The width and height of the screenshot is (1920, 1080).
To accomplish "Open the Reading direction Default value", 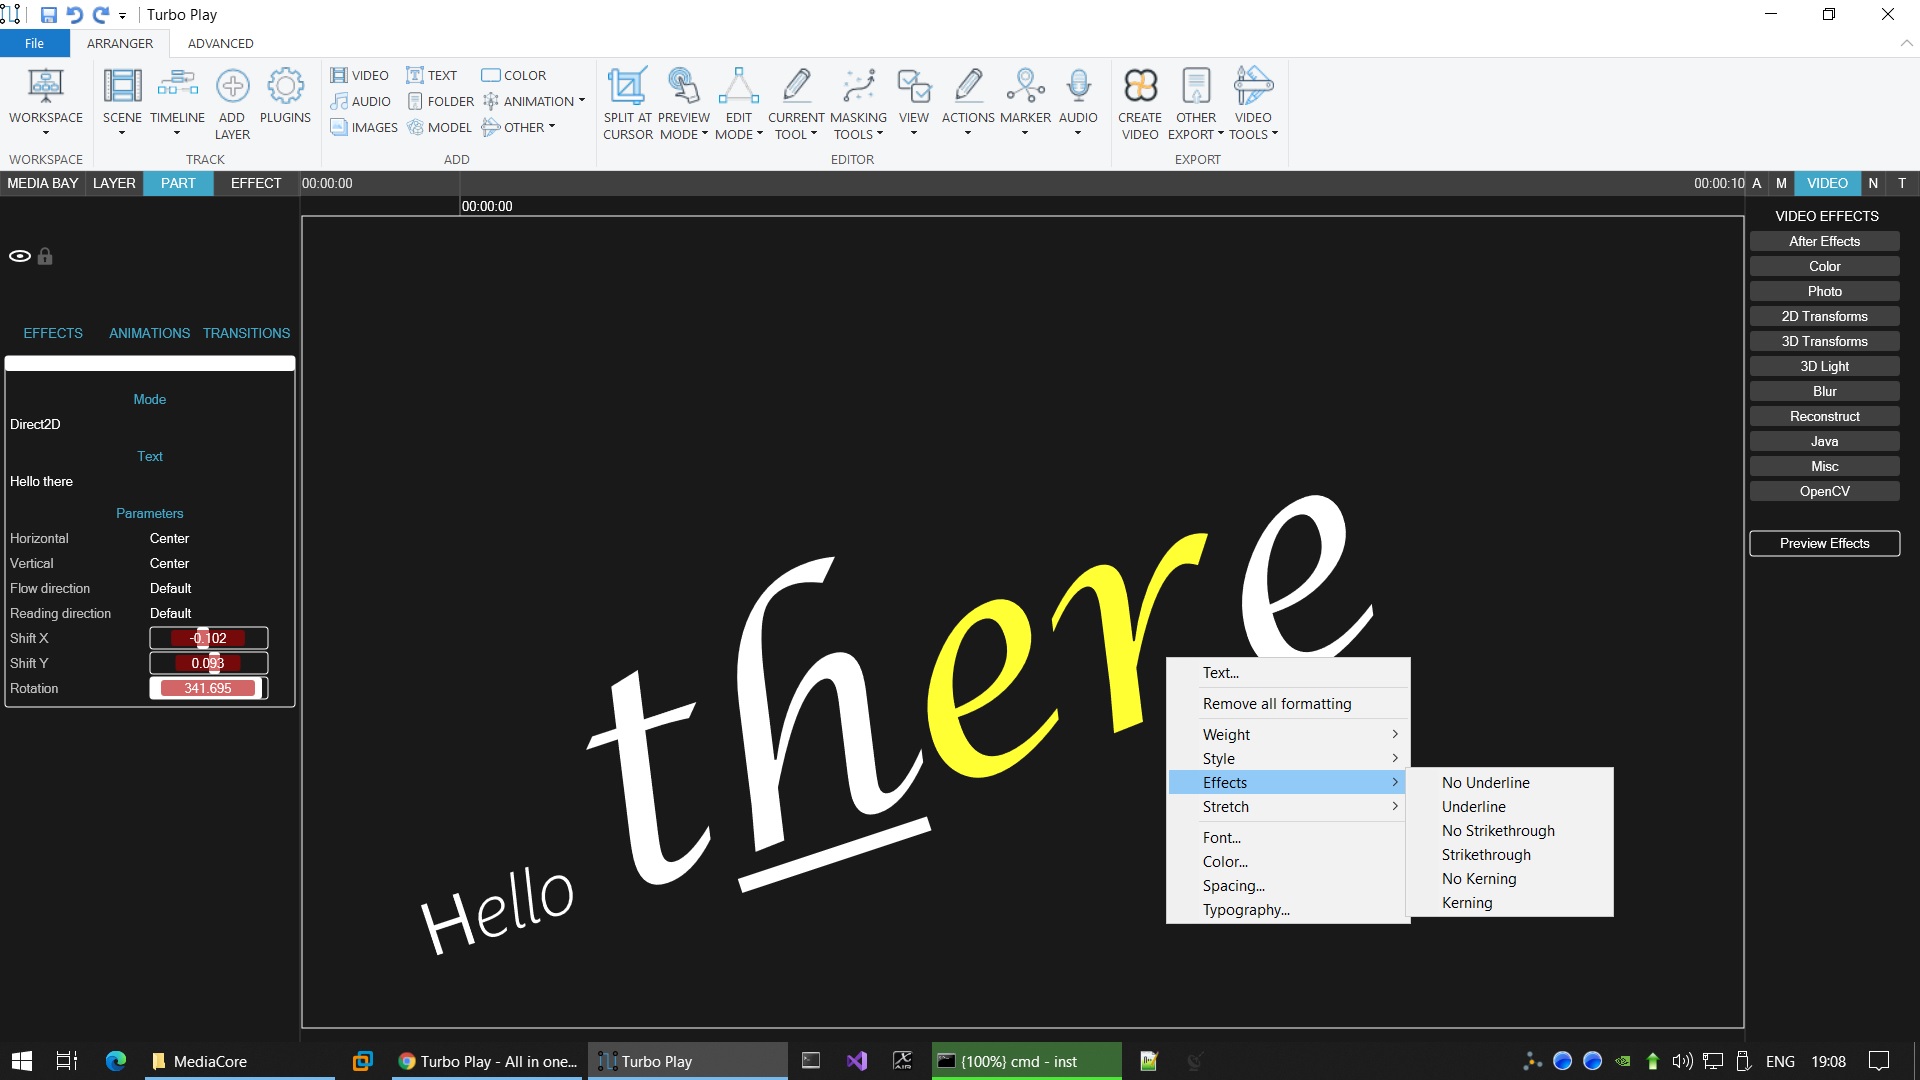I will (170, 613).
